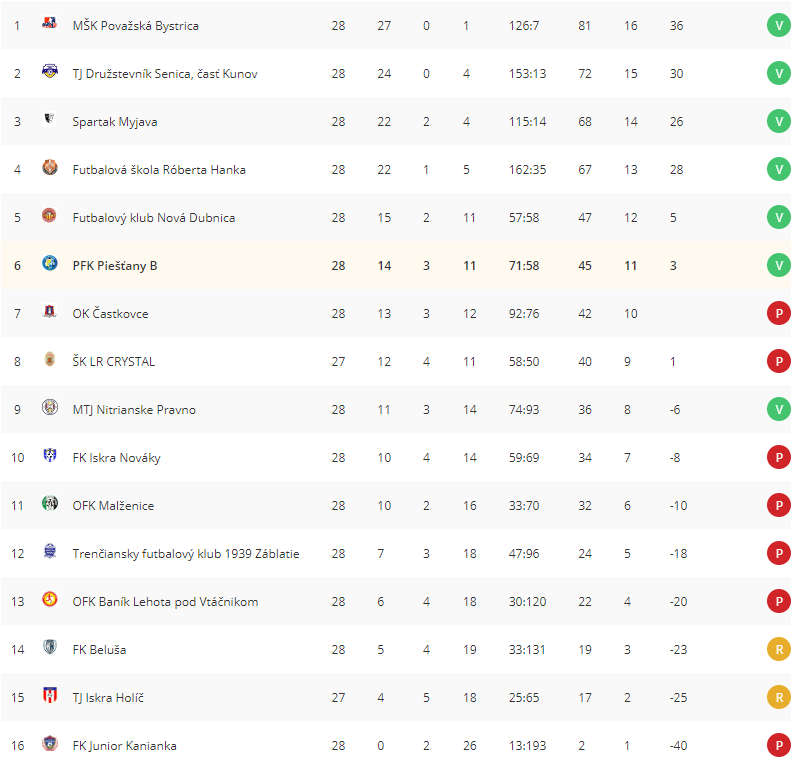The height and width of the screenshot is (767, 791).
Task: Open Trenčiansky futbalový klub 1939 Záblatie link
Action: coord(186,554)
